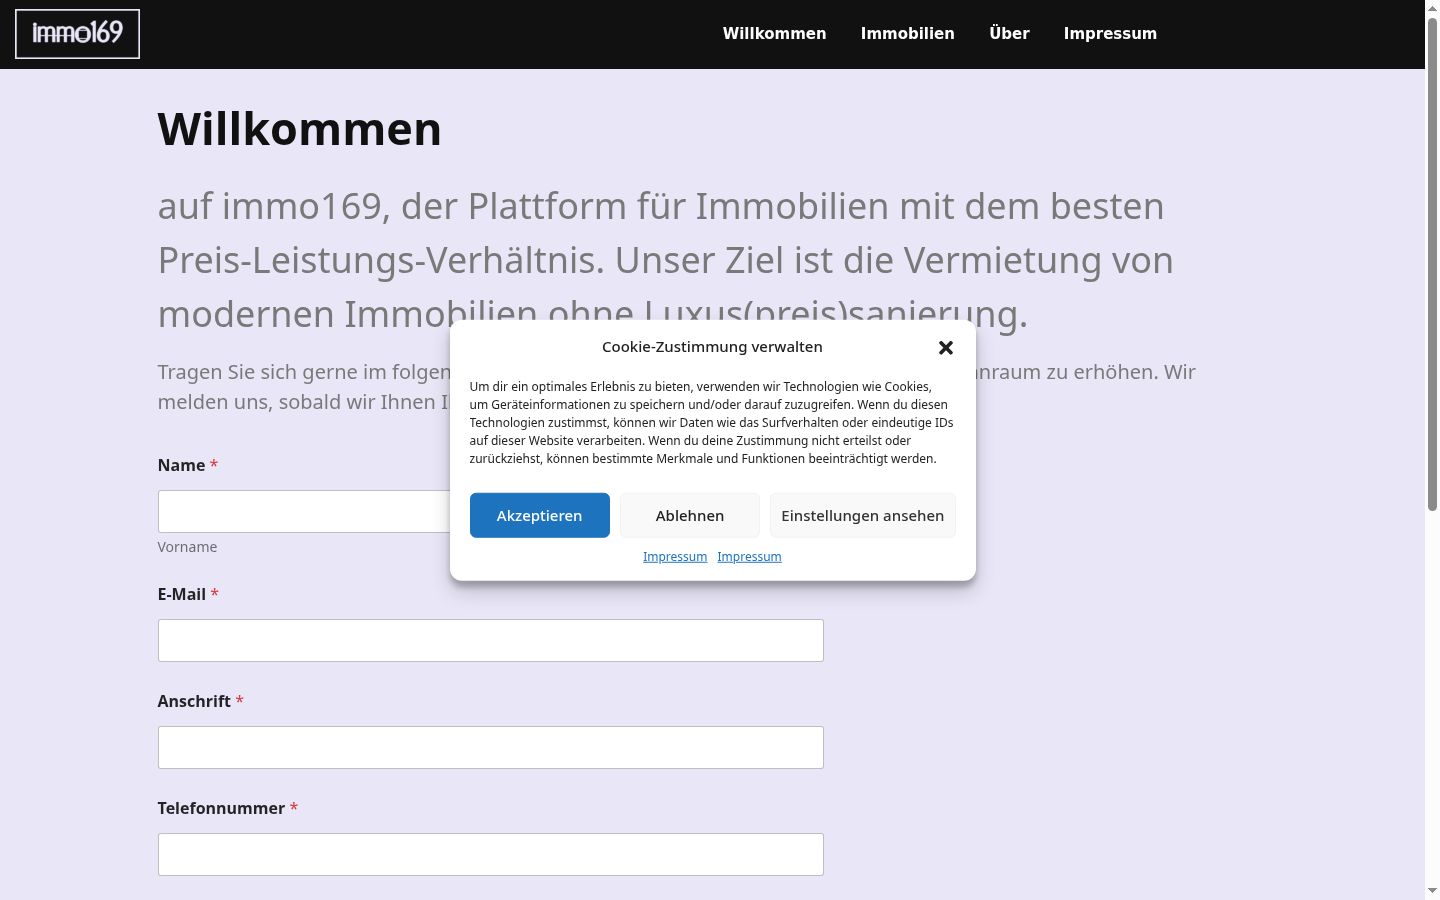
Task: Follow the first Impressum link in dialog
Action: click(x=675, y=557)
